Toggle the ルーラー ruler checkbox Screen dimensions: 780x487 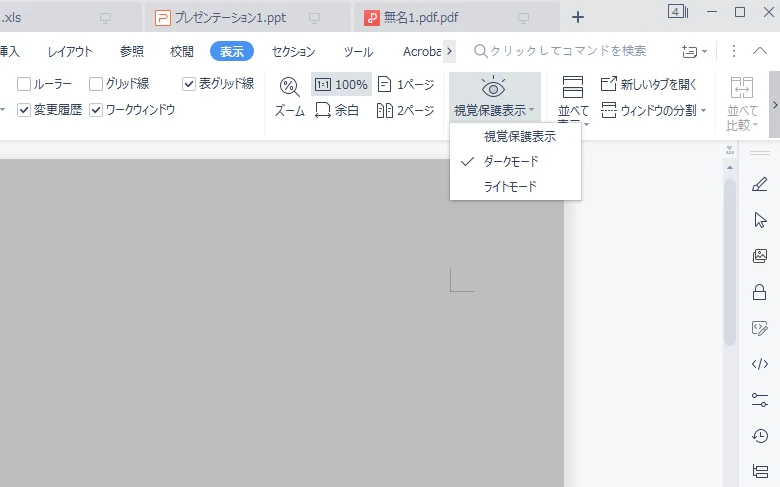click(24, 84)
